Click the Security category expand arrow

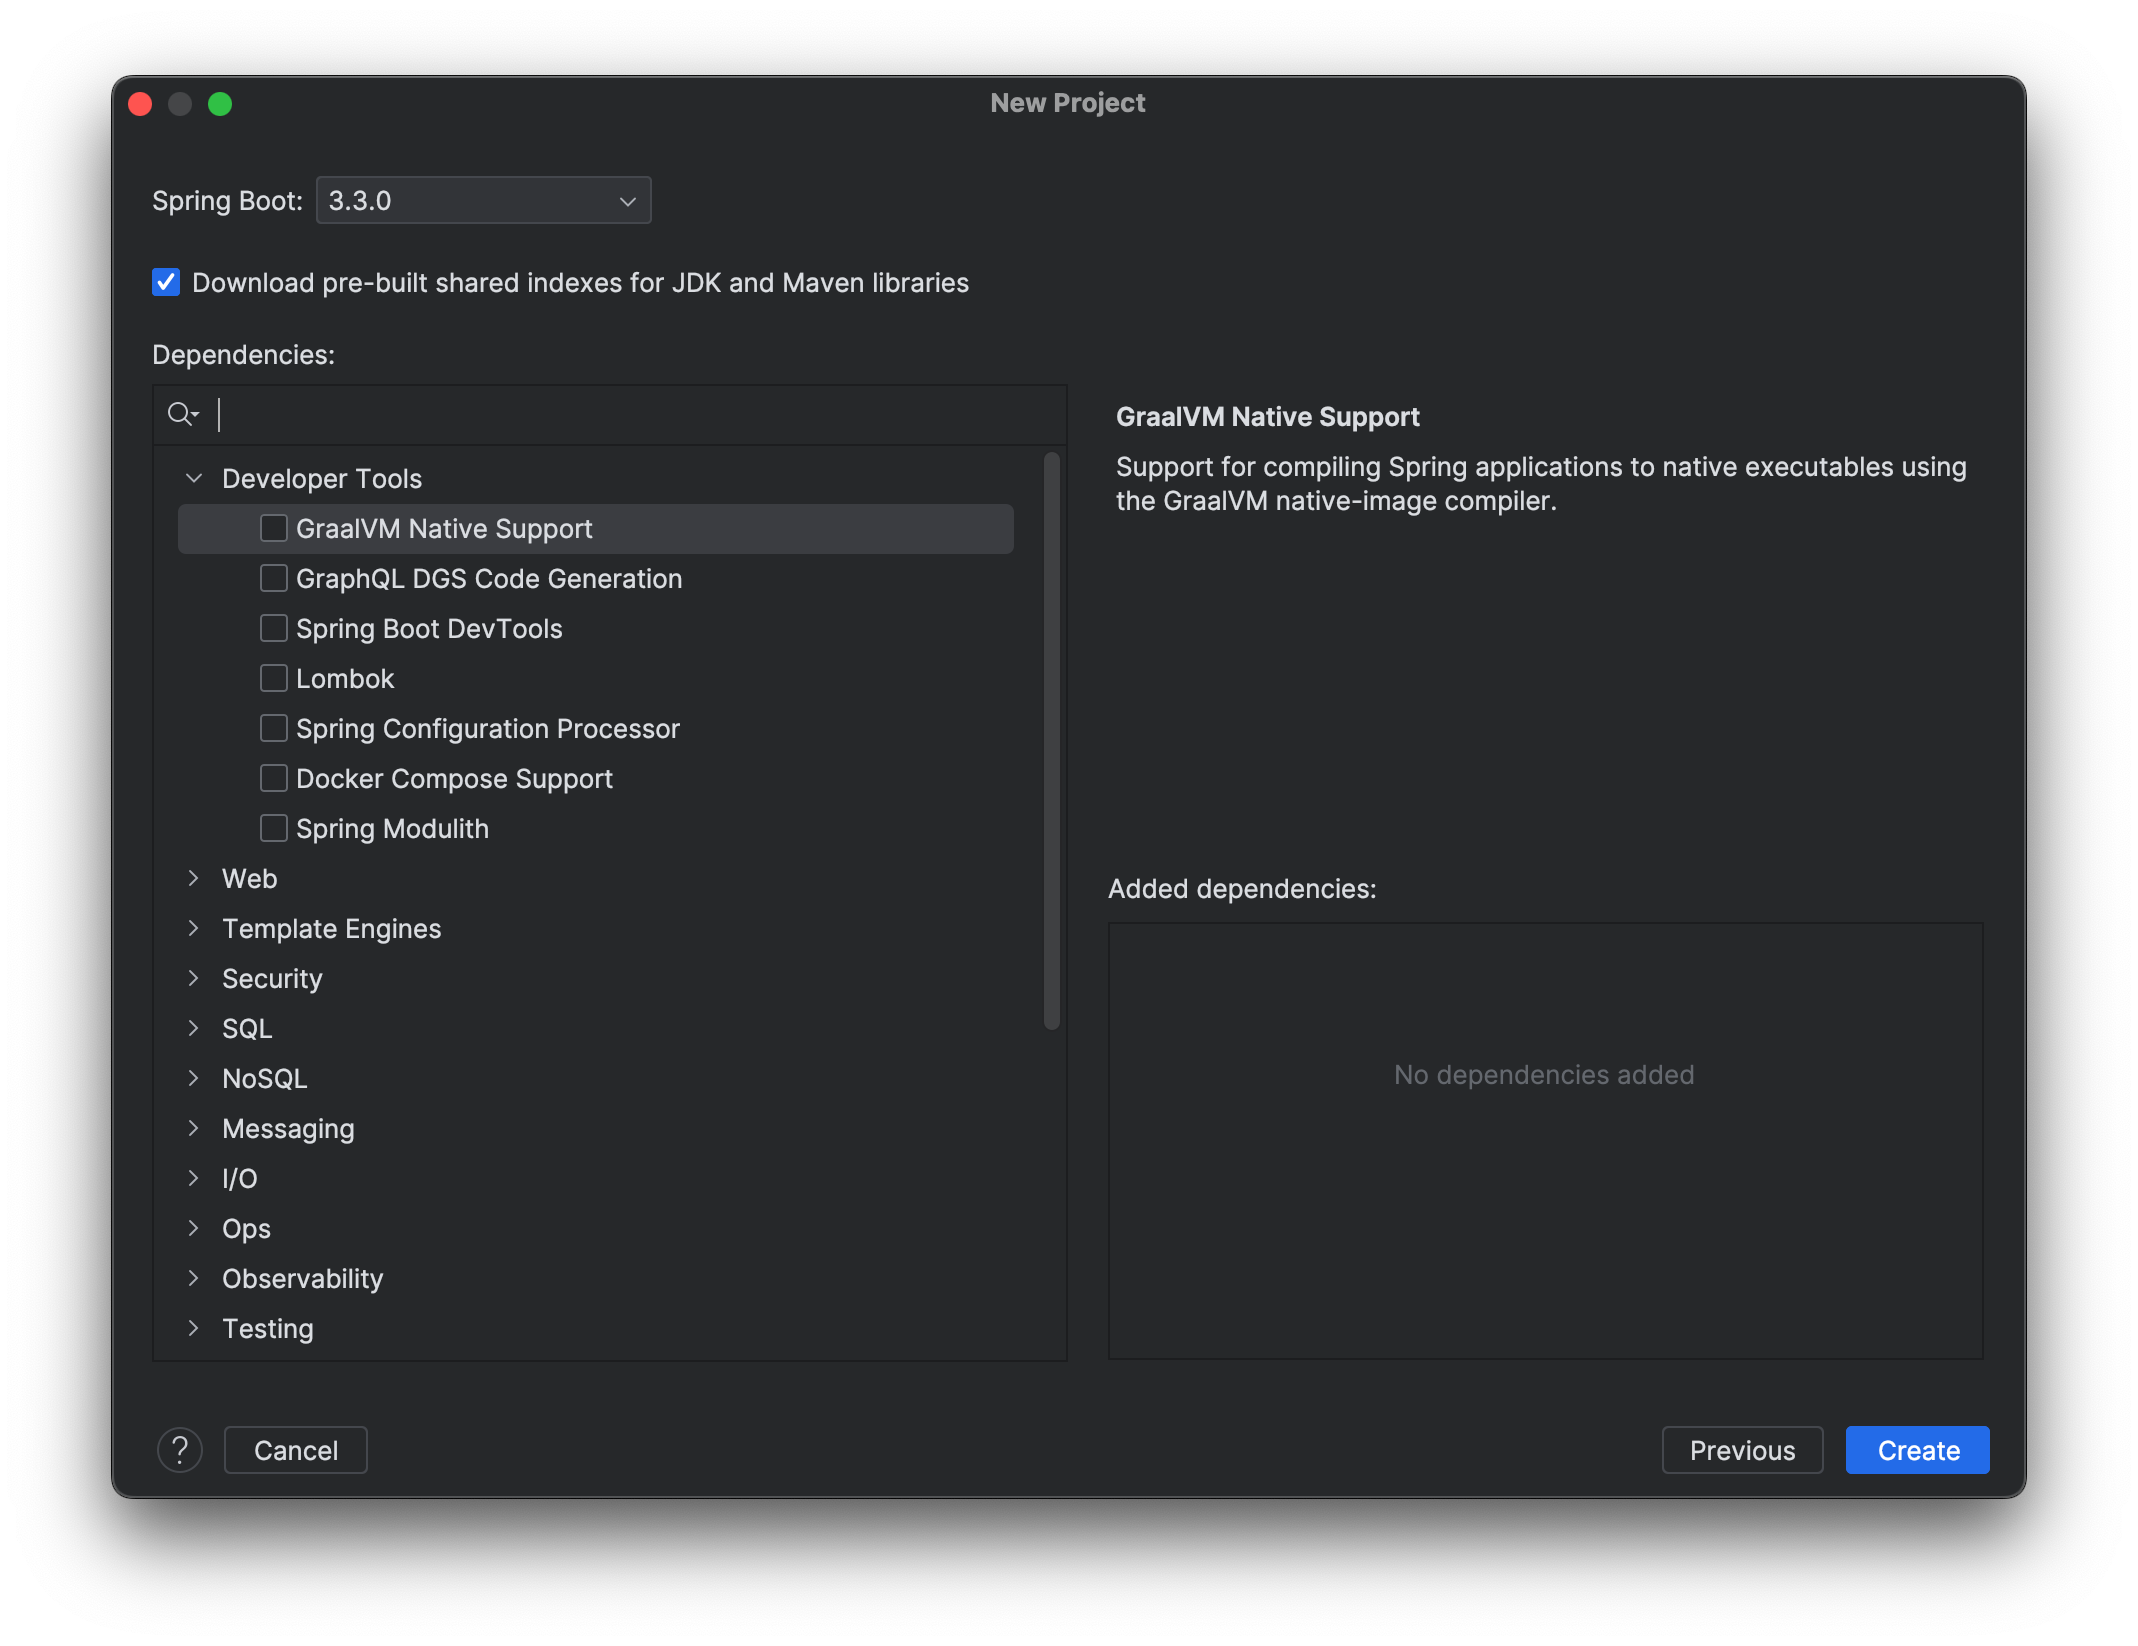[195, 977]
